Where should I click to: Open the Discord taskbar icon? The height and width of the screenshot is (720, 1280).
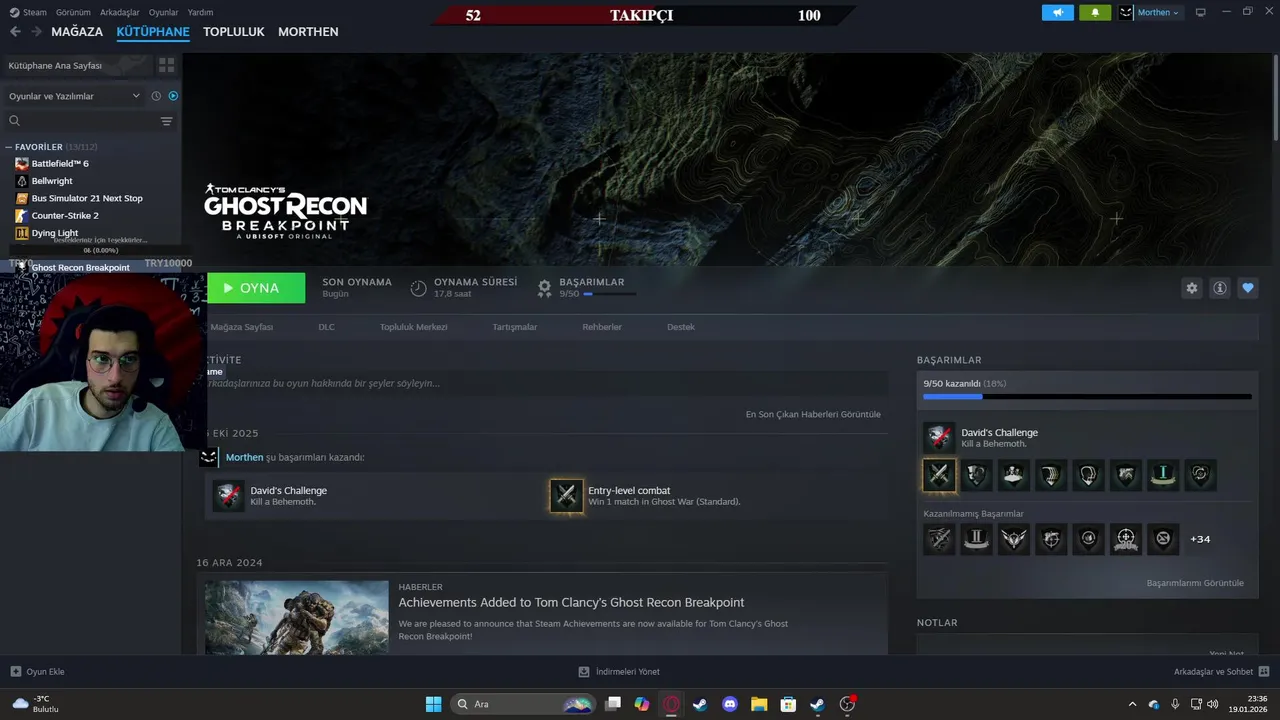click(729, 704)
